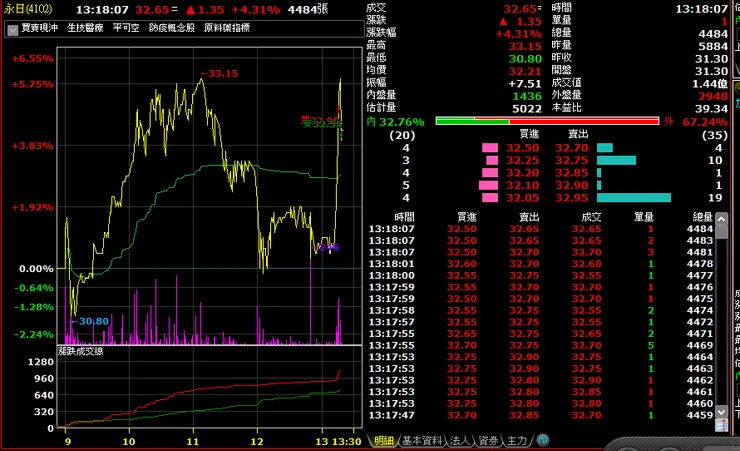Viewport: 740px width, 451px height.
Task: Click the total bid count (20)
Action: (x=402, y=135)
